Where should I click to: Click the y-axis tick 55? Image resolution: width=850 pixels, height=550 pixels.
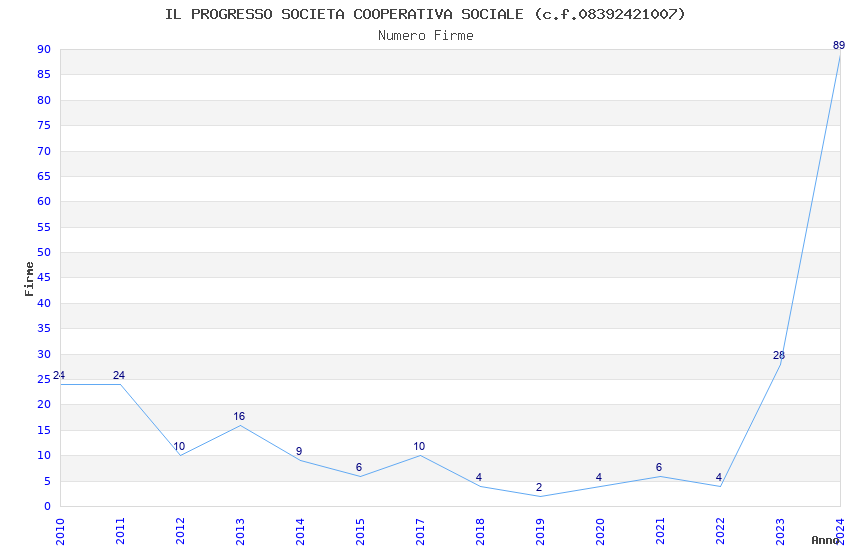44,227
